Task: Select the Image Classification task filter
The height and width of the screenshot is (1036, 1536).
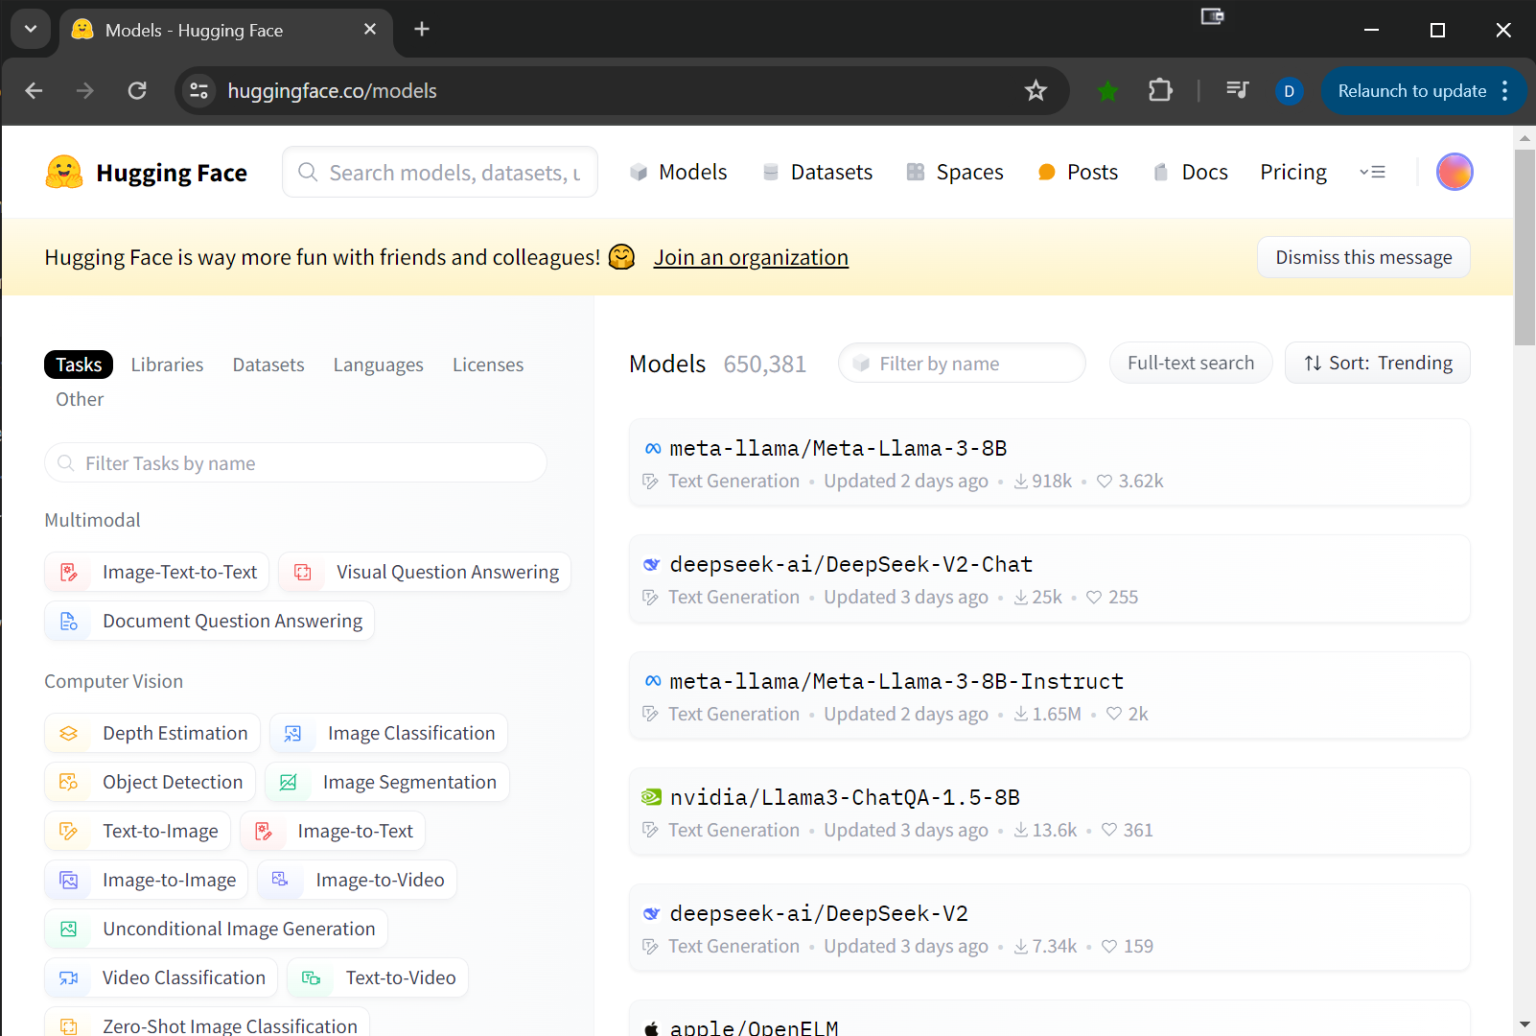Action: pyautogui.click(x=388, y=733)
